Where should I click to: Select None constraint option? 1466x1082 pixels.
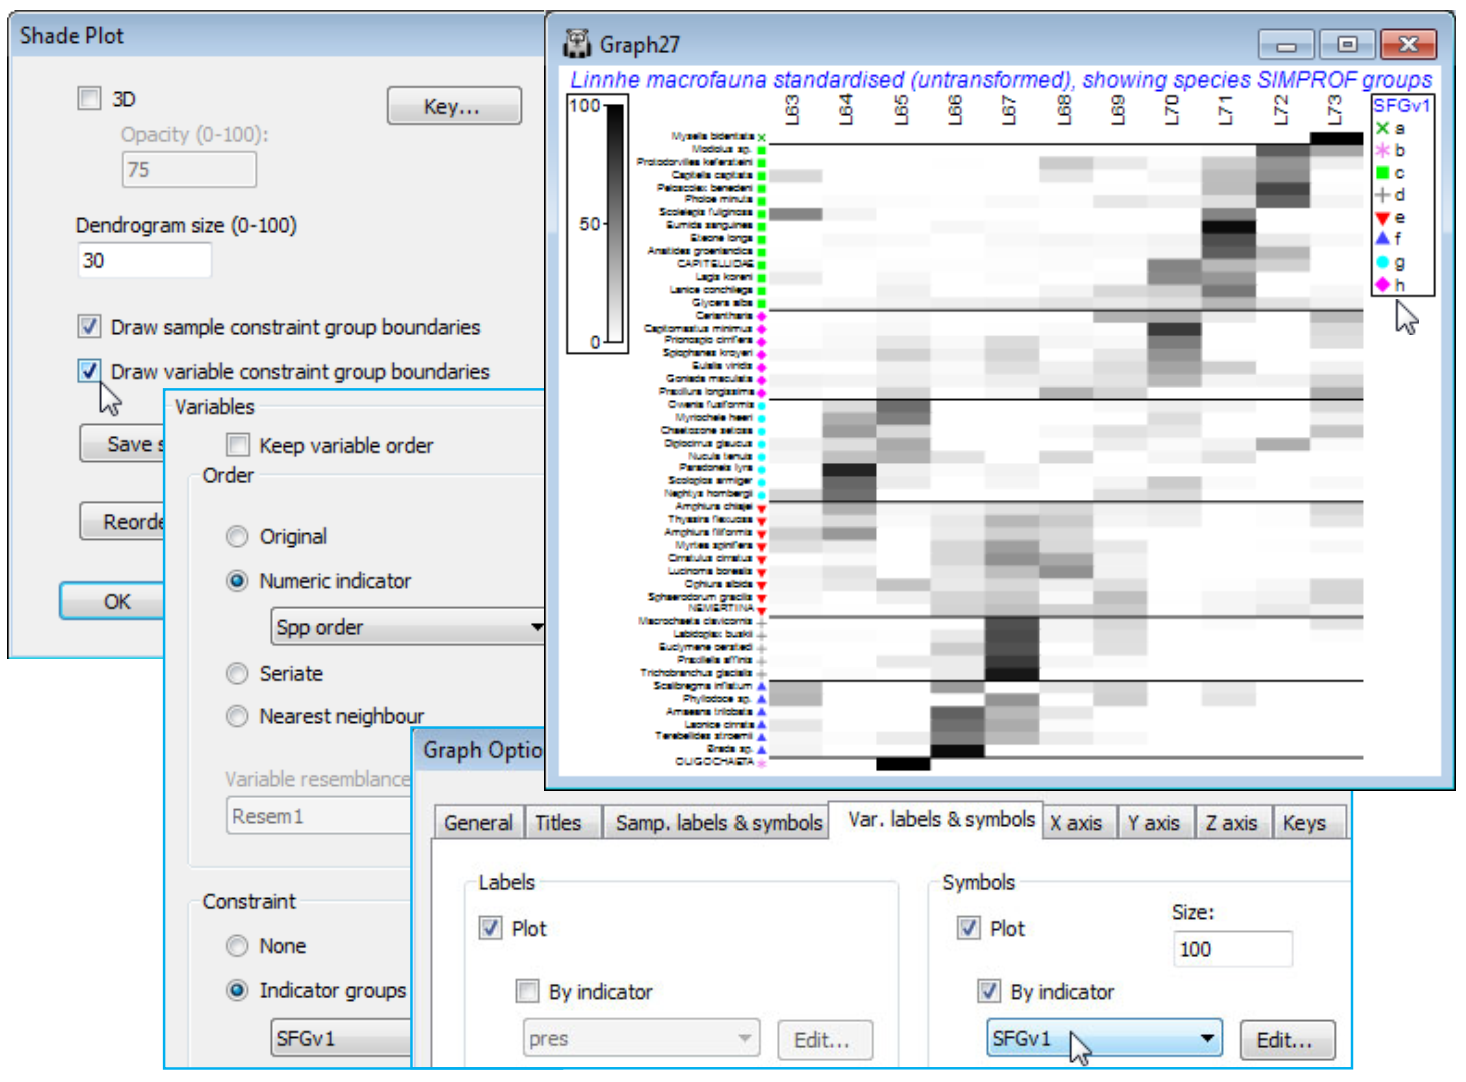pyautogui.click(x=237, y=945)
